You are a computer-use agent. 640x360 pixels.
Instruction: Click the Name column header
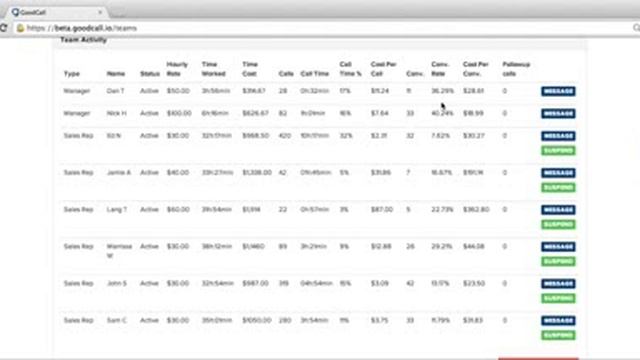(x=116, y=74)
